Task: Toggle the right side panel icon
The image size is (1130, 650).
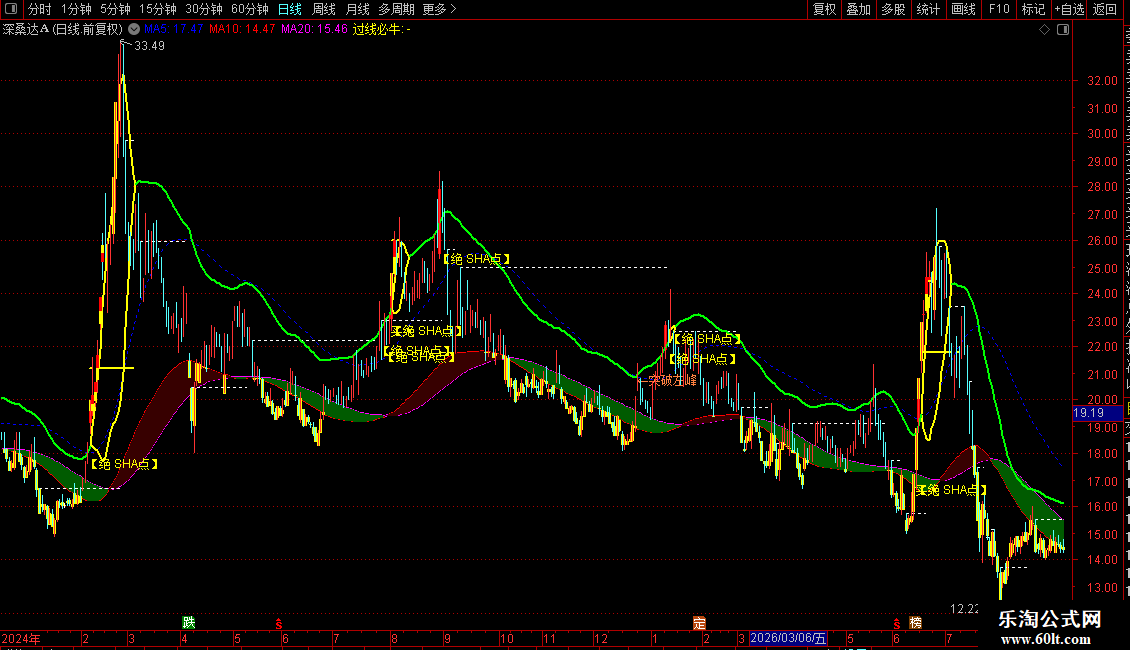Action: point(1063,30)
